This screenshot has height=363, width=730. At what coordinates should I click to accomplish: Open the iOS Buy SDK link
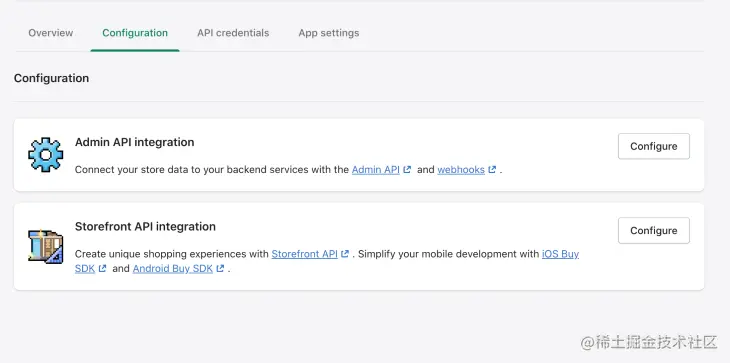(560, 254)
